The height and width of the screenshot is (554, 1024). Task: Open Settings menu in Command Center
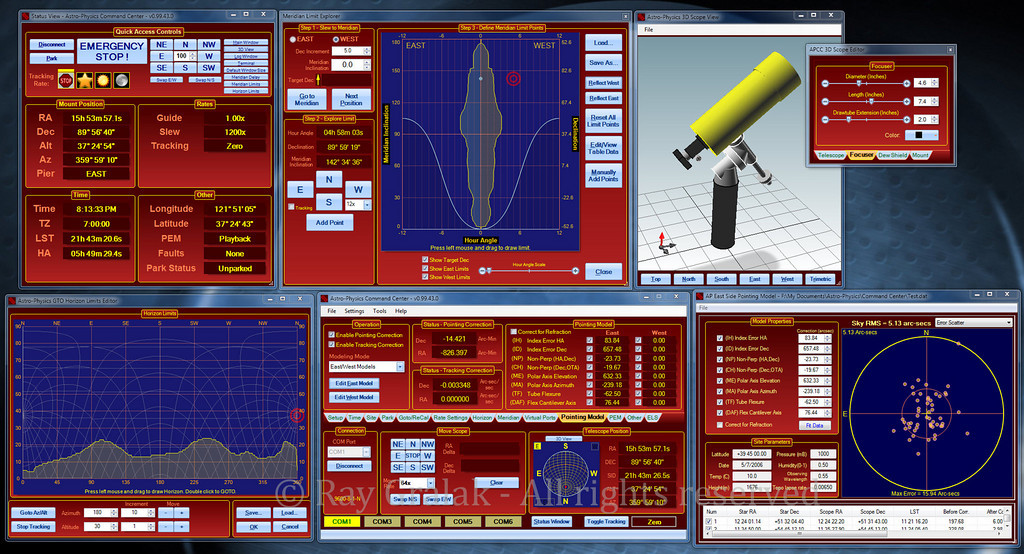click(x=354, y=311)
